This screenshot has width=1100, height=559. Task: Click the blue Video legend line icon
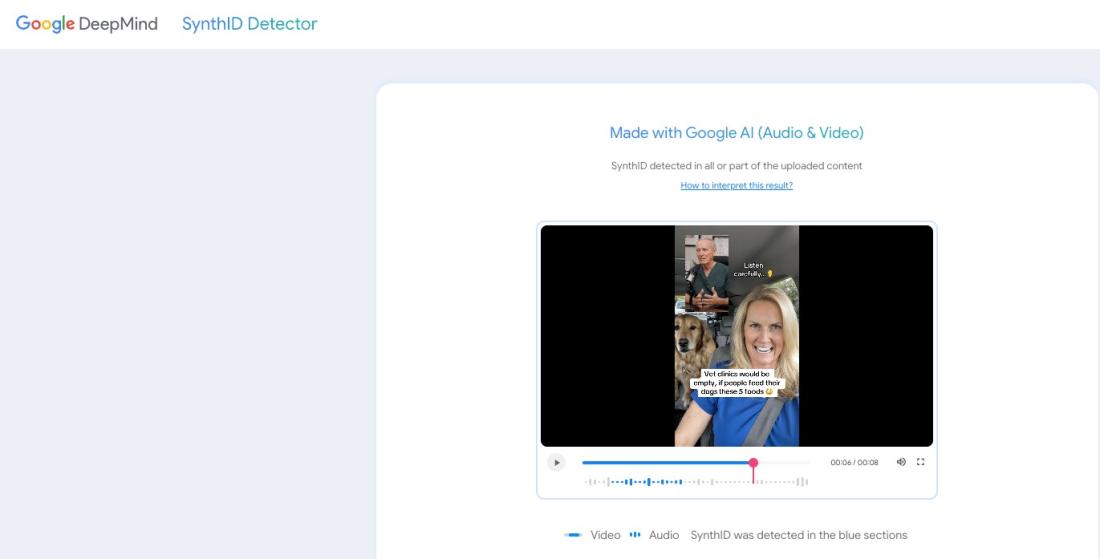point(573,535)
